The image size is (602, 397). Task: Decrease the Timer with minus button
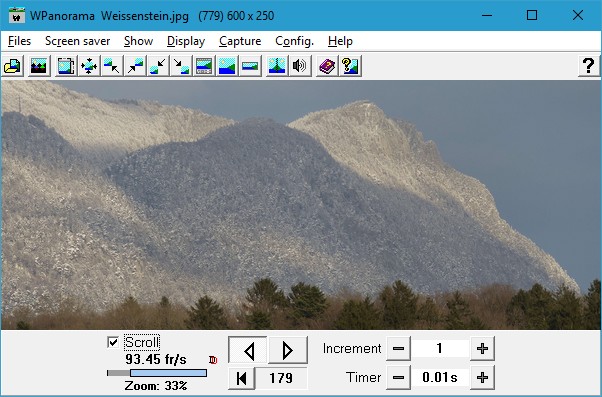(x=399, y=377)
